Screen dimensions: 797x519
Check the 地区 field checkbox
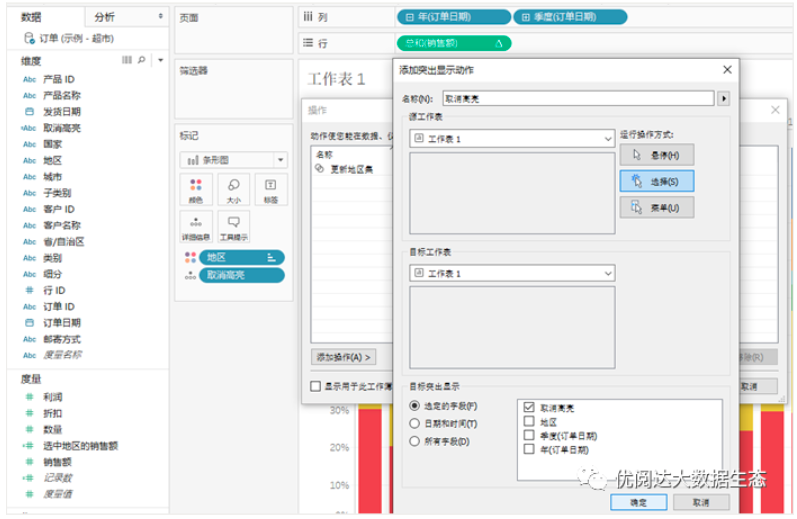(x=528, y=422)
